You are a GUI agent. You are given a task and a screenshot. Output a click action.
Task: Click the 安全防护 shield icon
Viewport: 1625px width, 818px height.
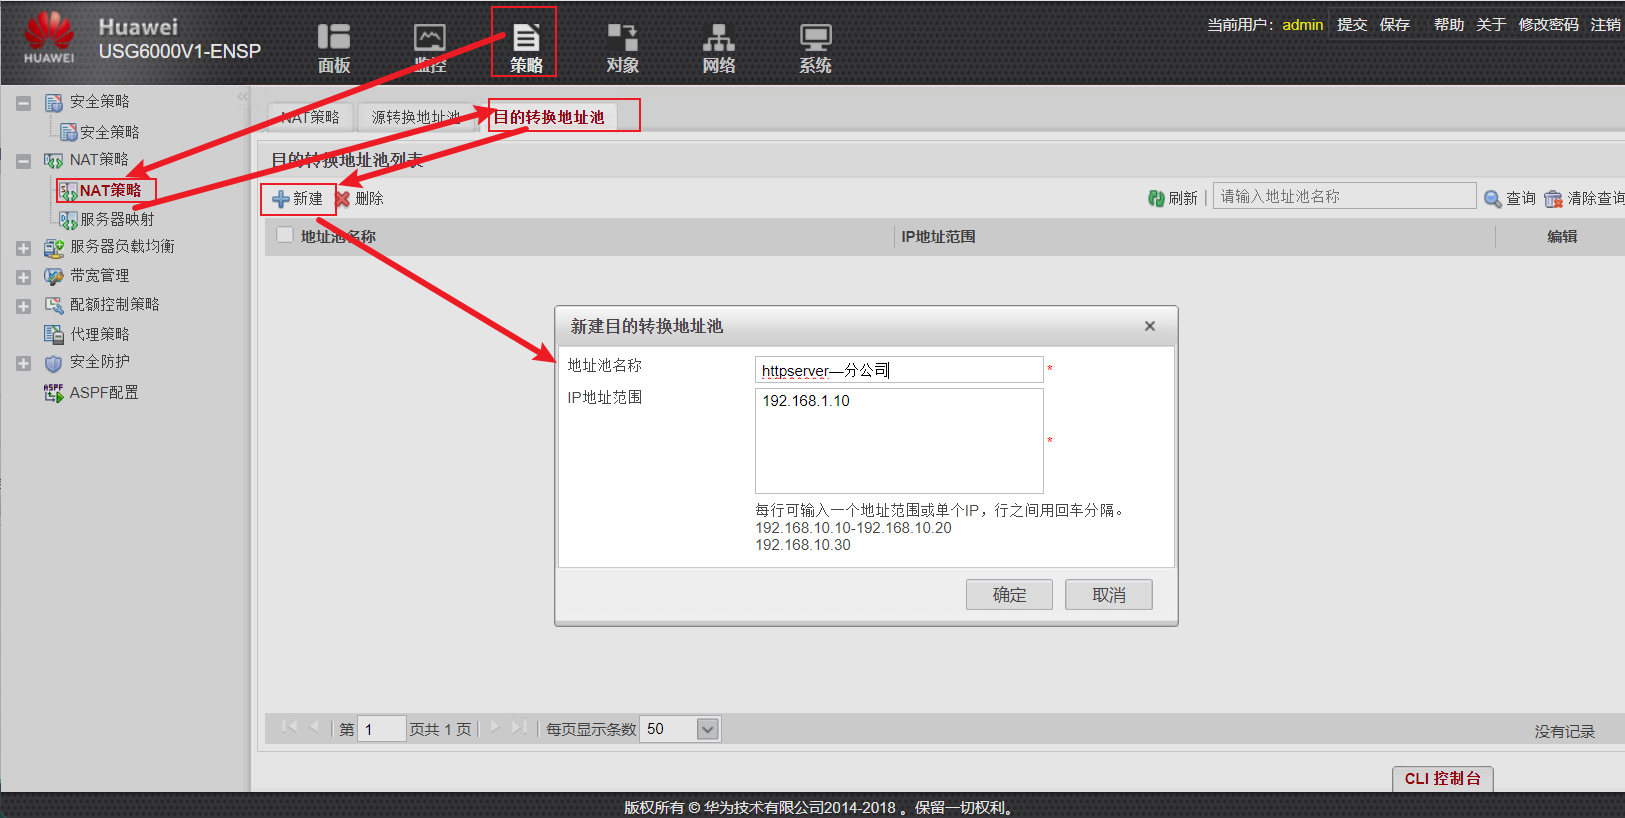point(54,363)
